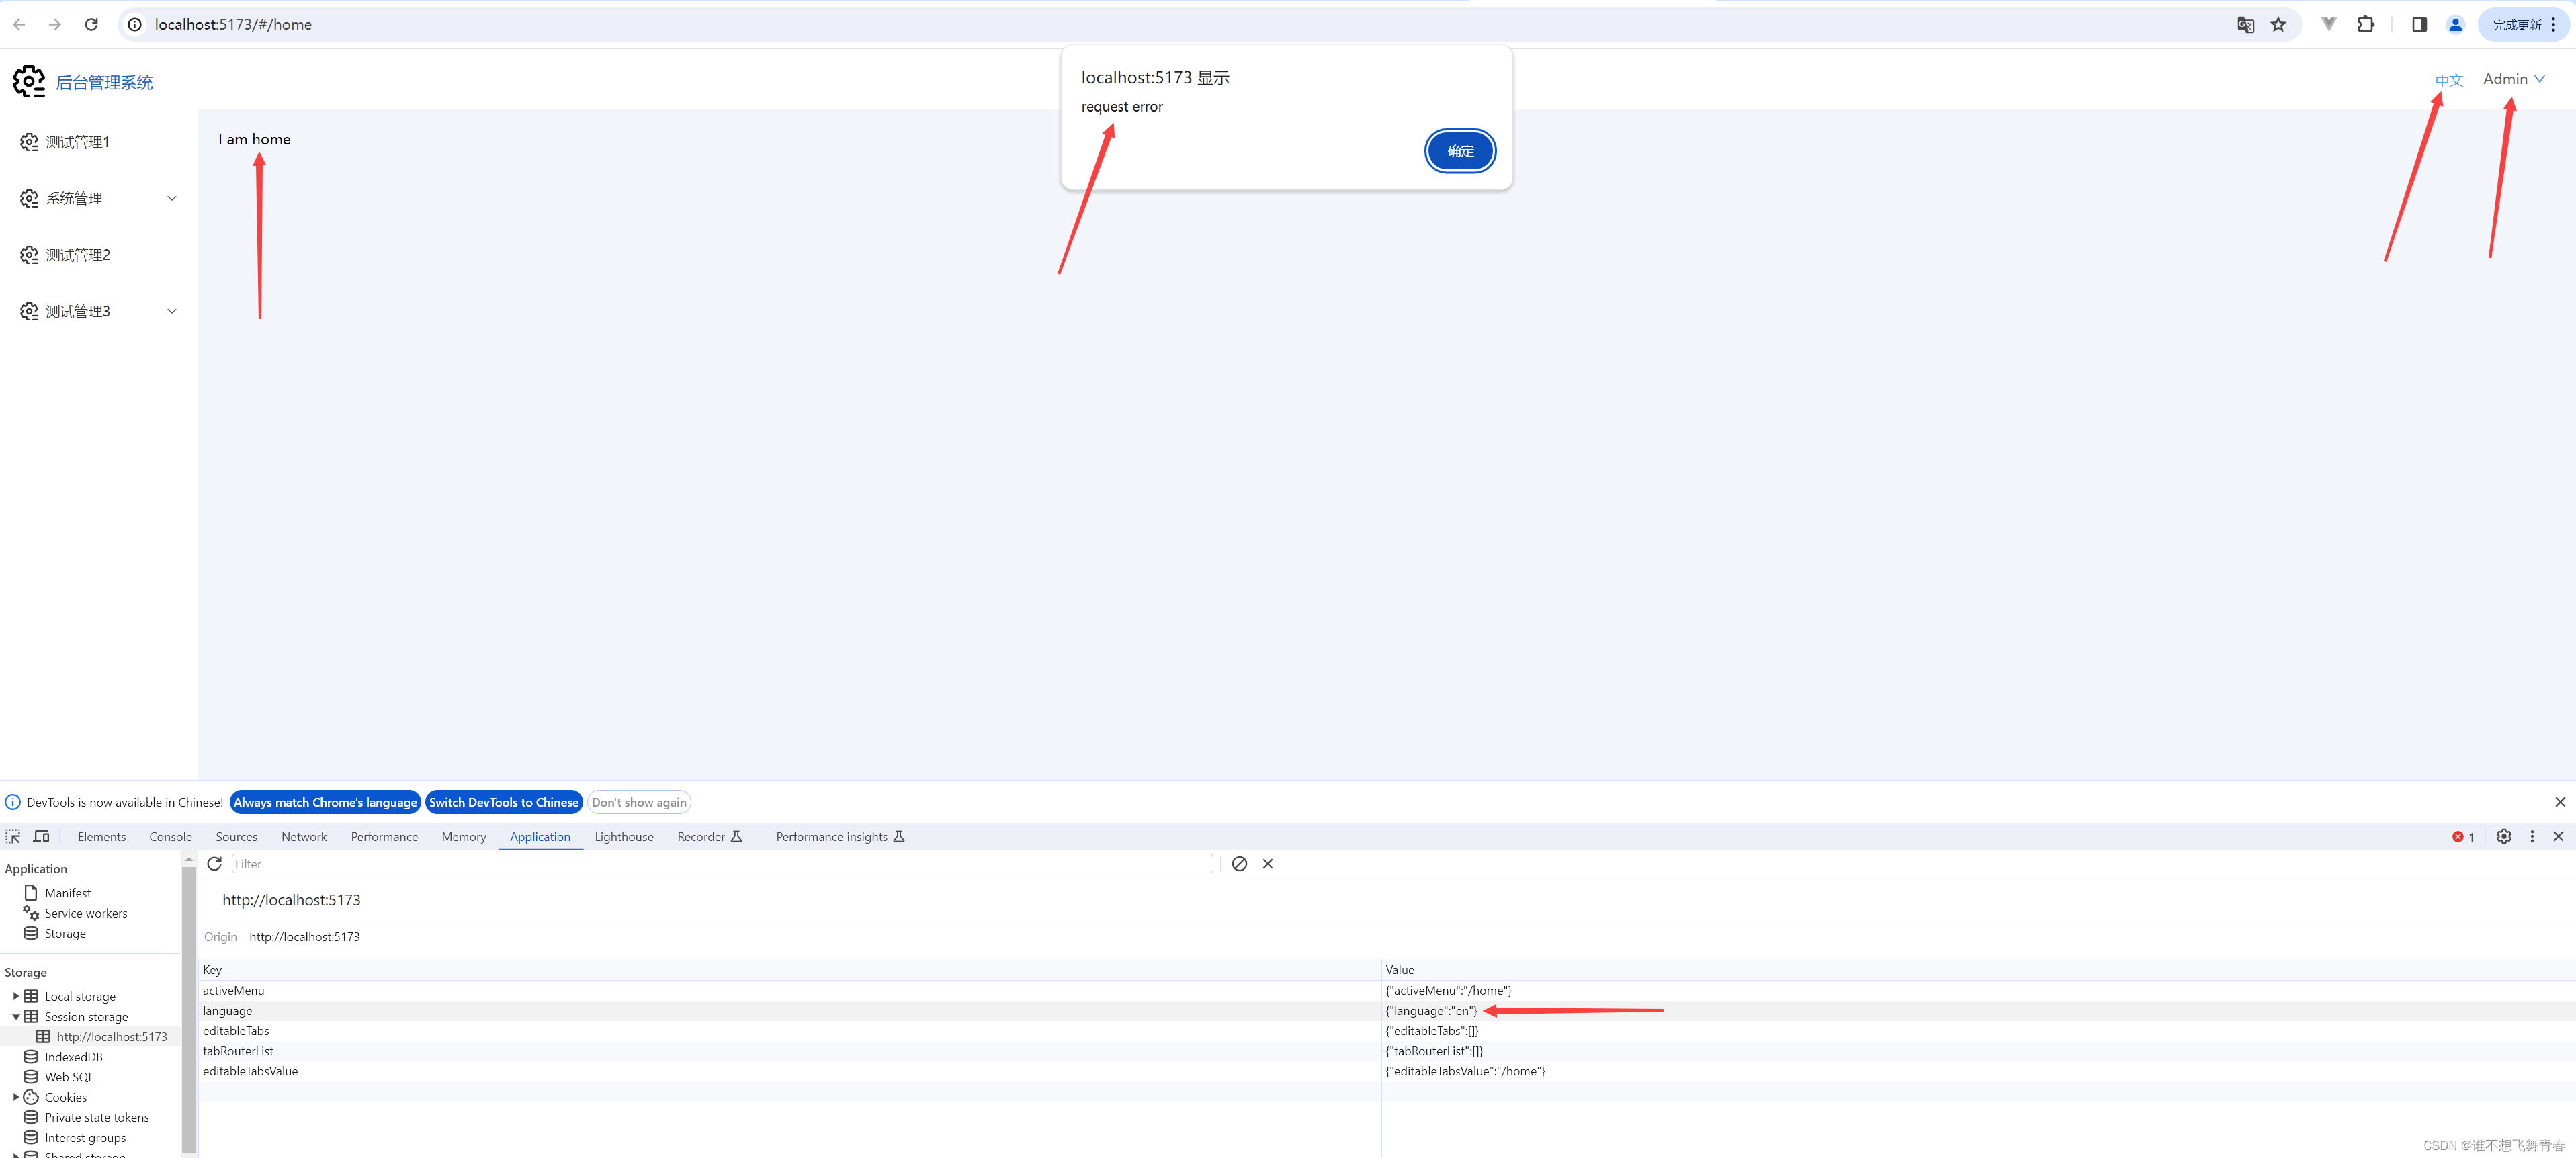Image resolution: width=2576 pixels, height=1158 pixels.
Task: Open the Extensions puzzle icon
Action: tap(2365, 25)
